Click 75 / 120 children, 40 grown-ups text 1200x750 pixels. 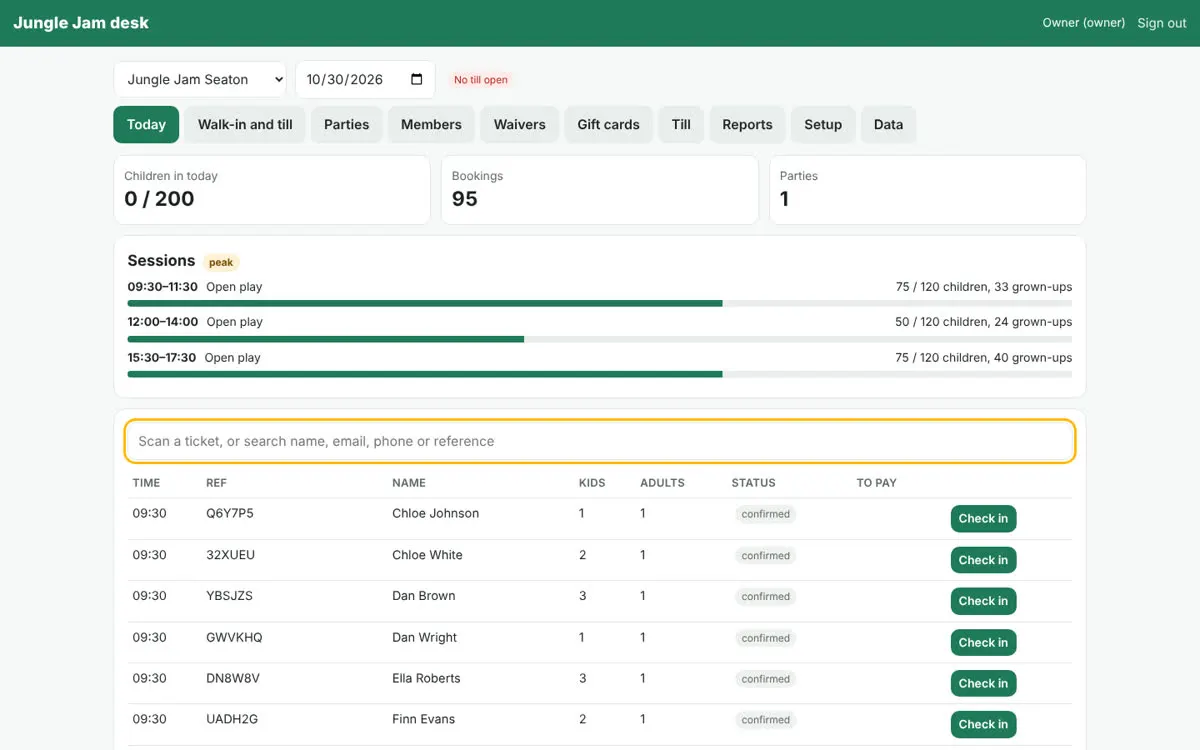tap(984, 358)
